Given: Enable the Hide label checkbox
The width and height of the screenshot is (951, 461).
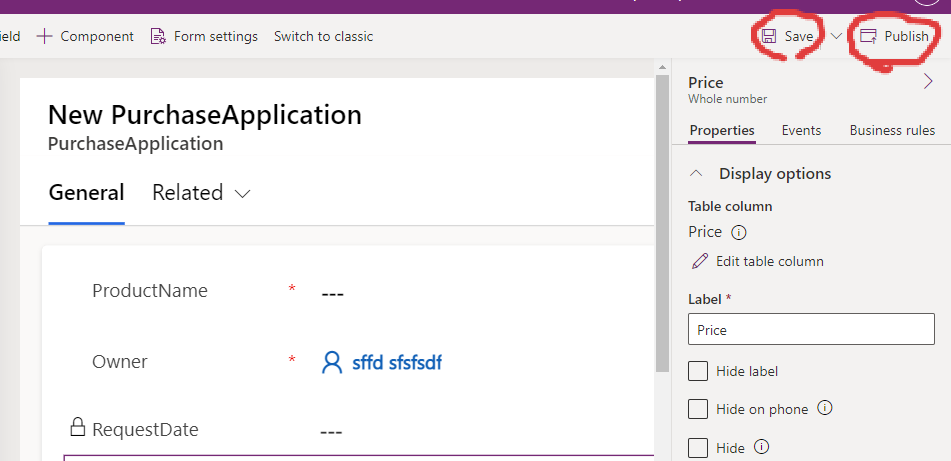Looking at the screenshot, I should [x=698, y=371].
